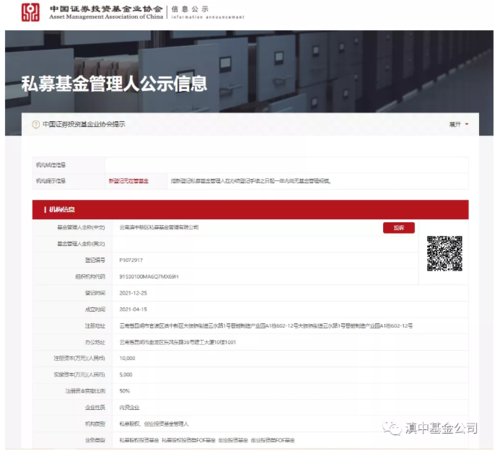Click the institution type value in the row above the business-type row

154,424
